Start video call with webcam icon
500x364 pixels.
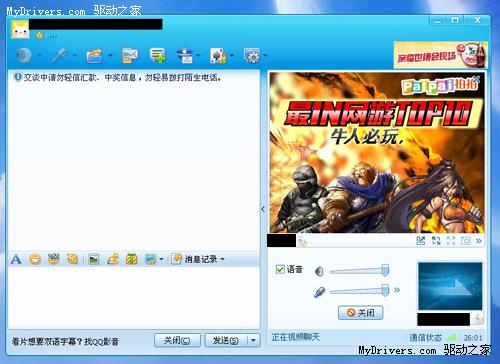point(24,55)
